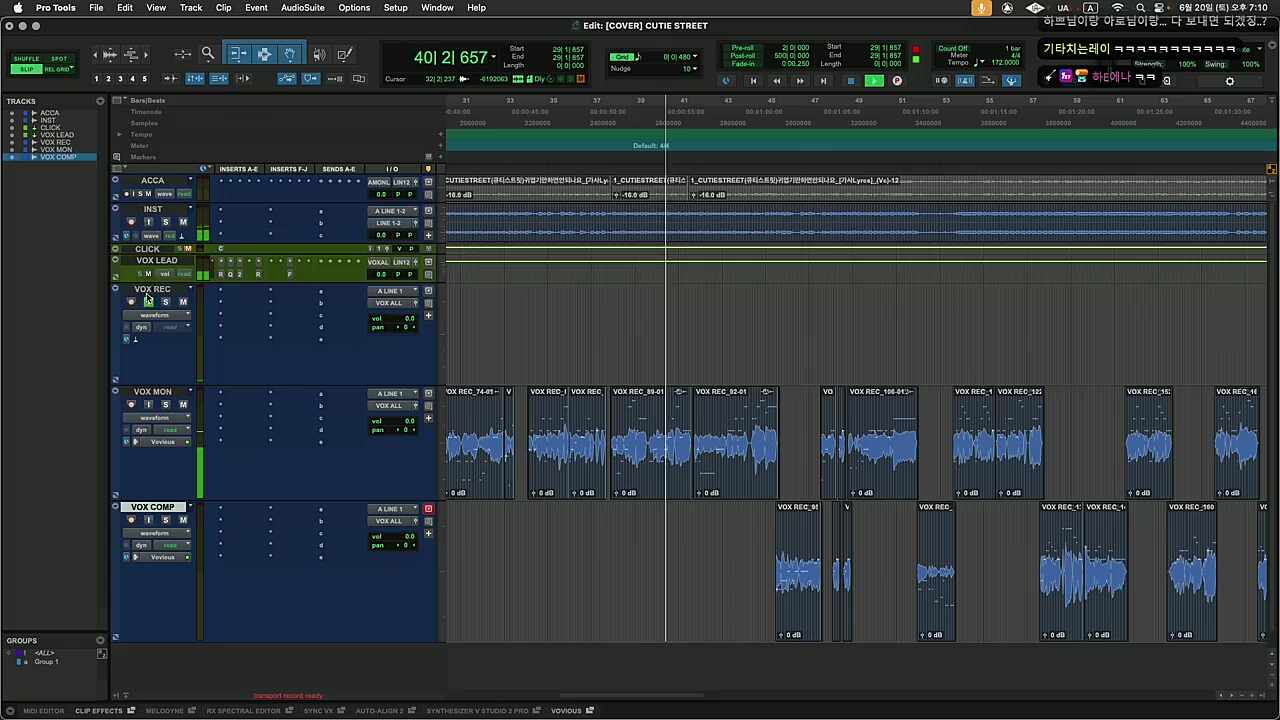Open the MELODYNE tab
This screenshot has height=720, width=1280.
165,711
